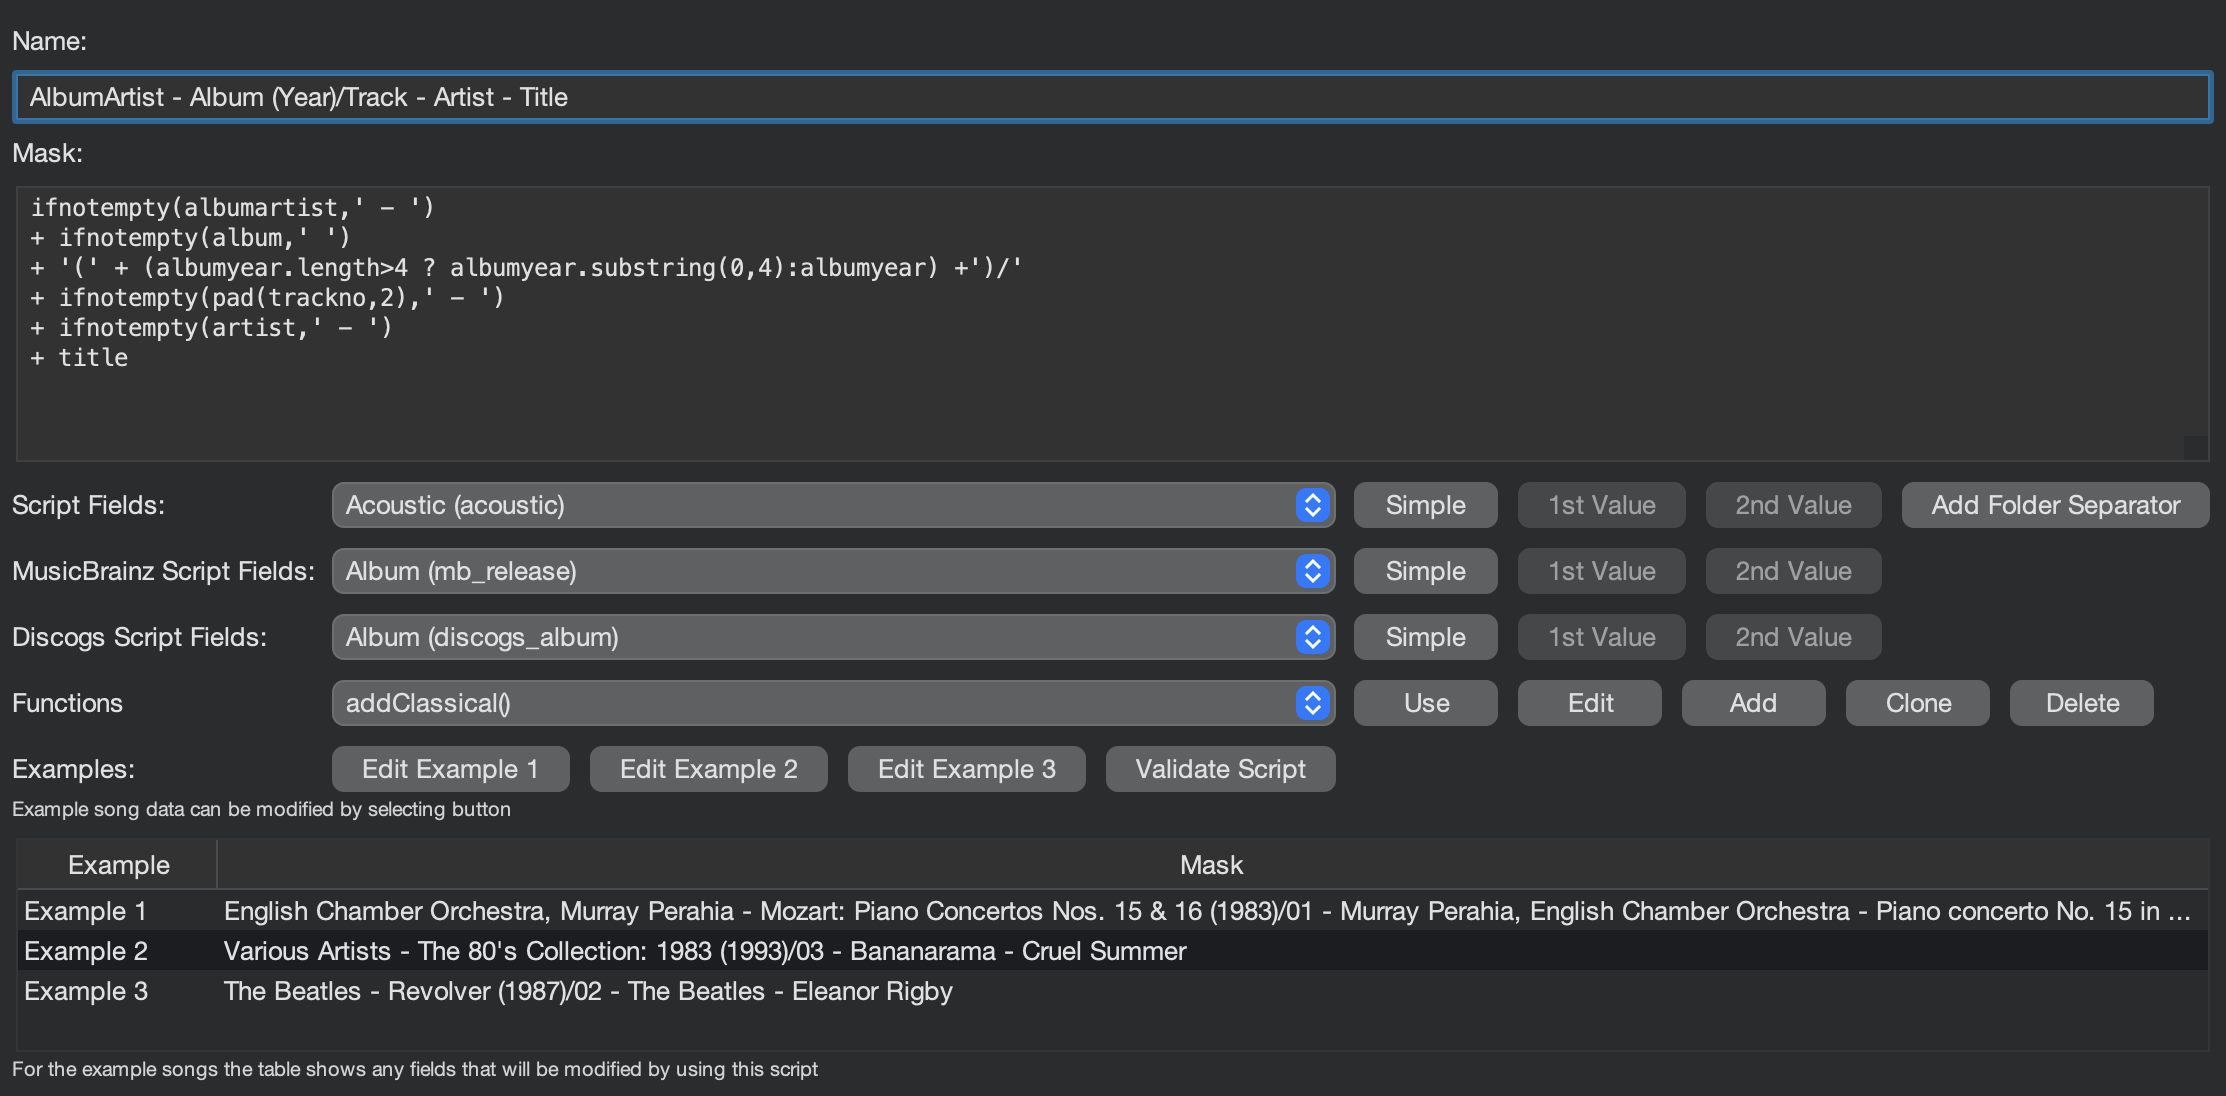Click Edit Example 2 button
This screenshot has width=2226, height=1096.
[708, 769]
